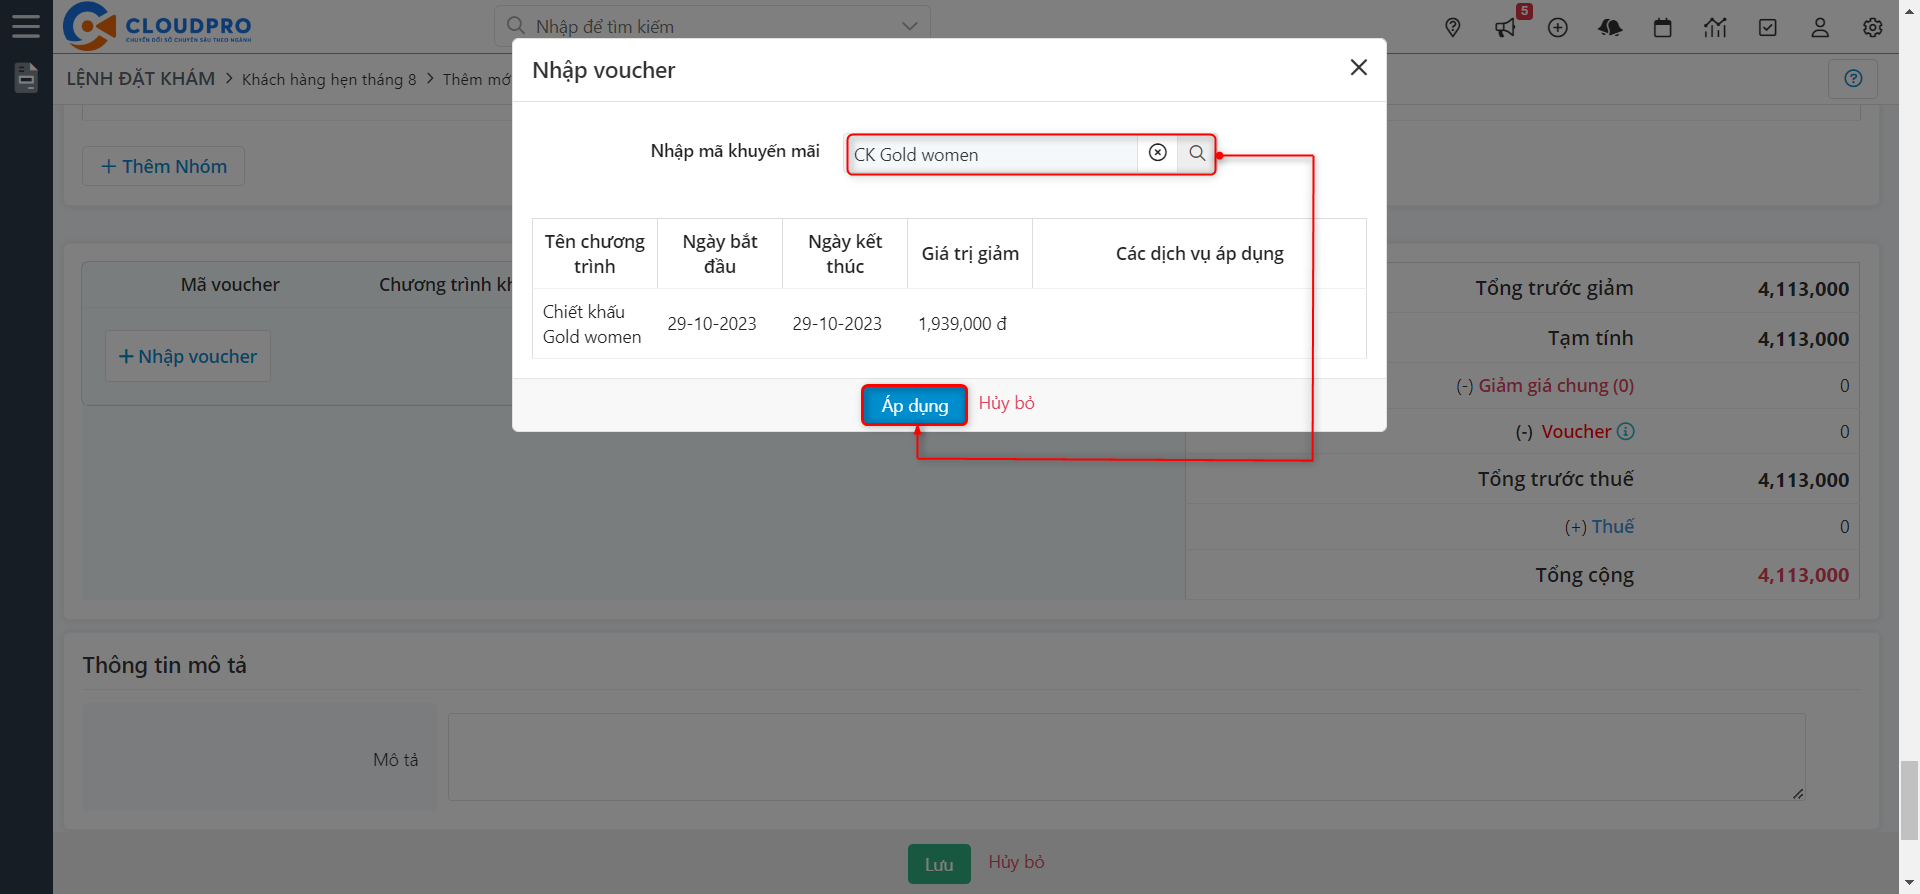This screenshot has height=894, width=1920.
Task: Click the quick create plus icon
Action: 1558,28
